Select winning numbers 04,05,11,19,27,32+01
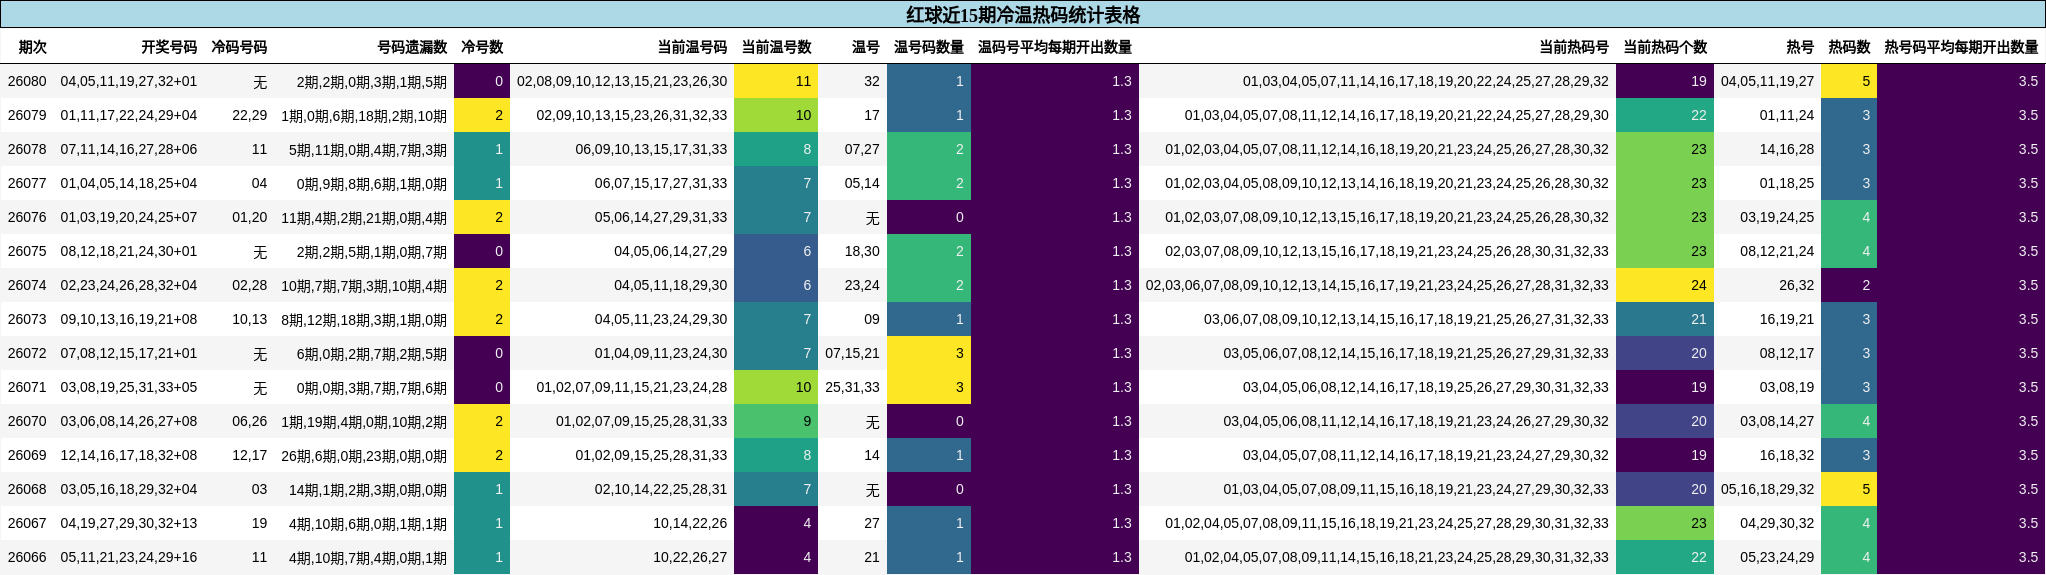Viewport: 2046px width, 575px height. (129, 81)
